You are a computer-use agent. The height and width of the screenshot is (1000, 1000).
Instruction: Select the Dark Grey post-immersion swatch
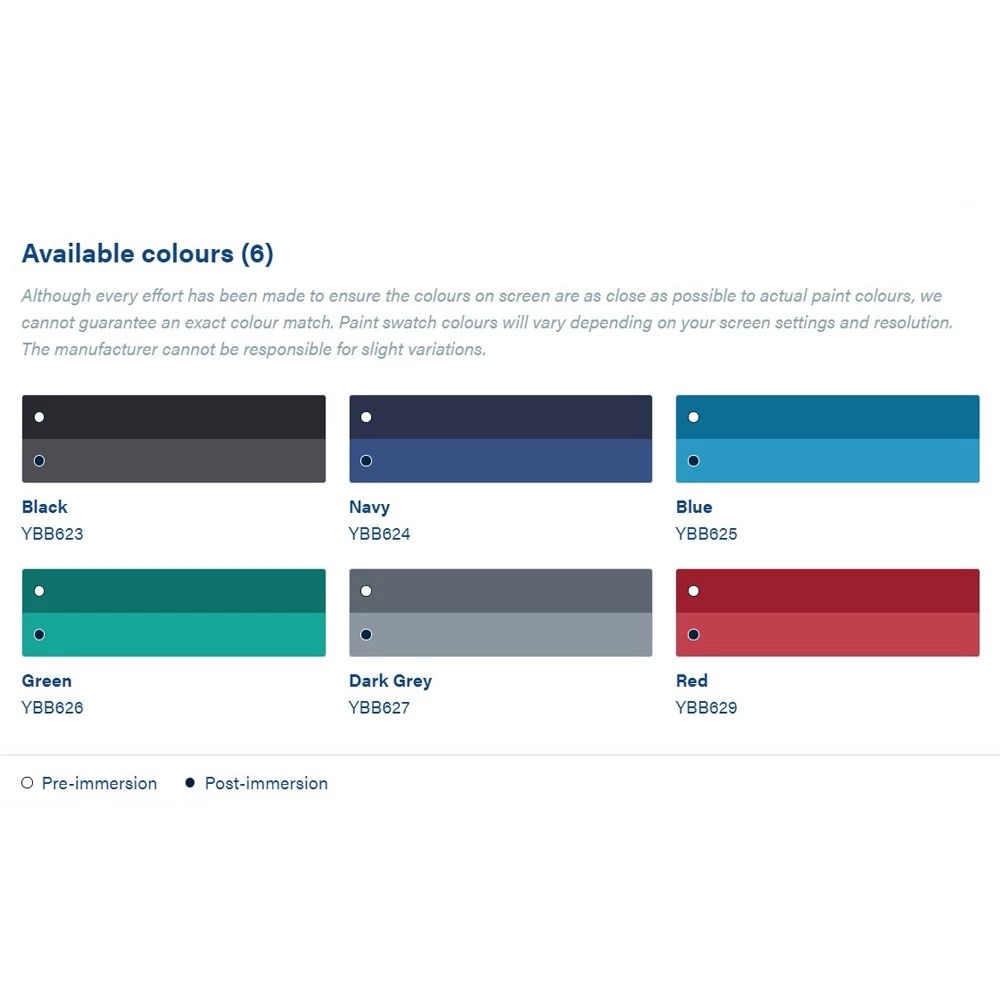pyautogui.click(x=500, y=635)
